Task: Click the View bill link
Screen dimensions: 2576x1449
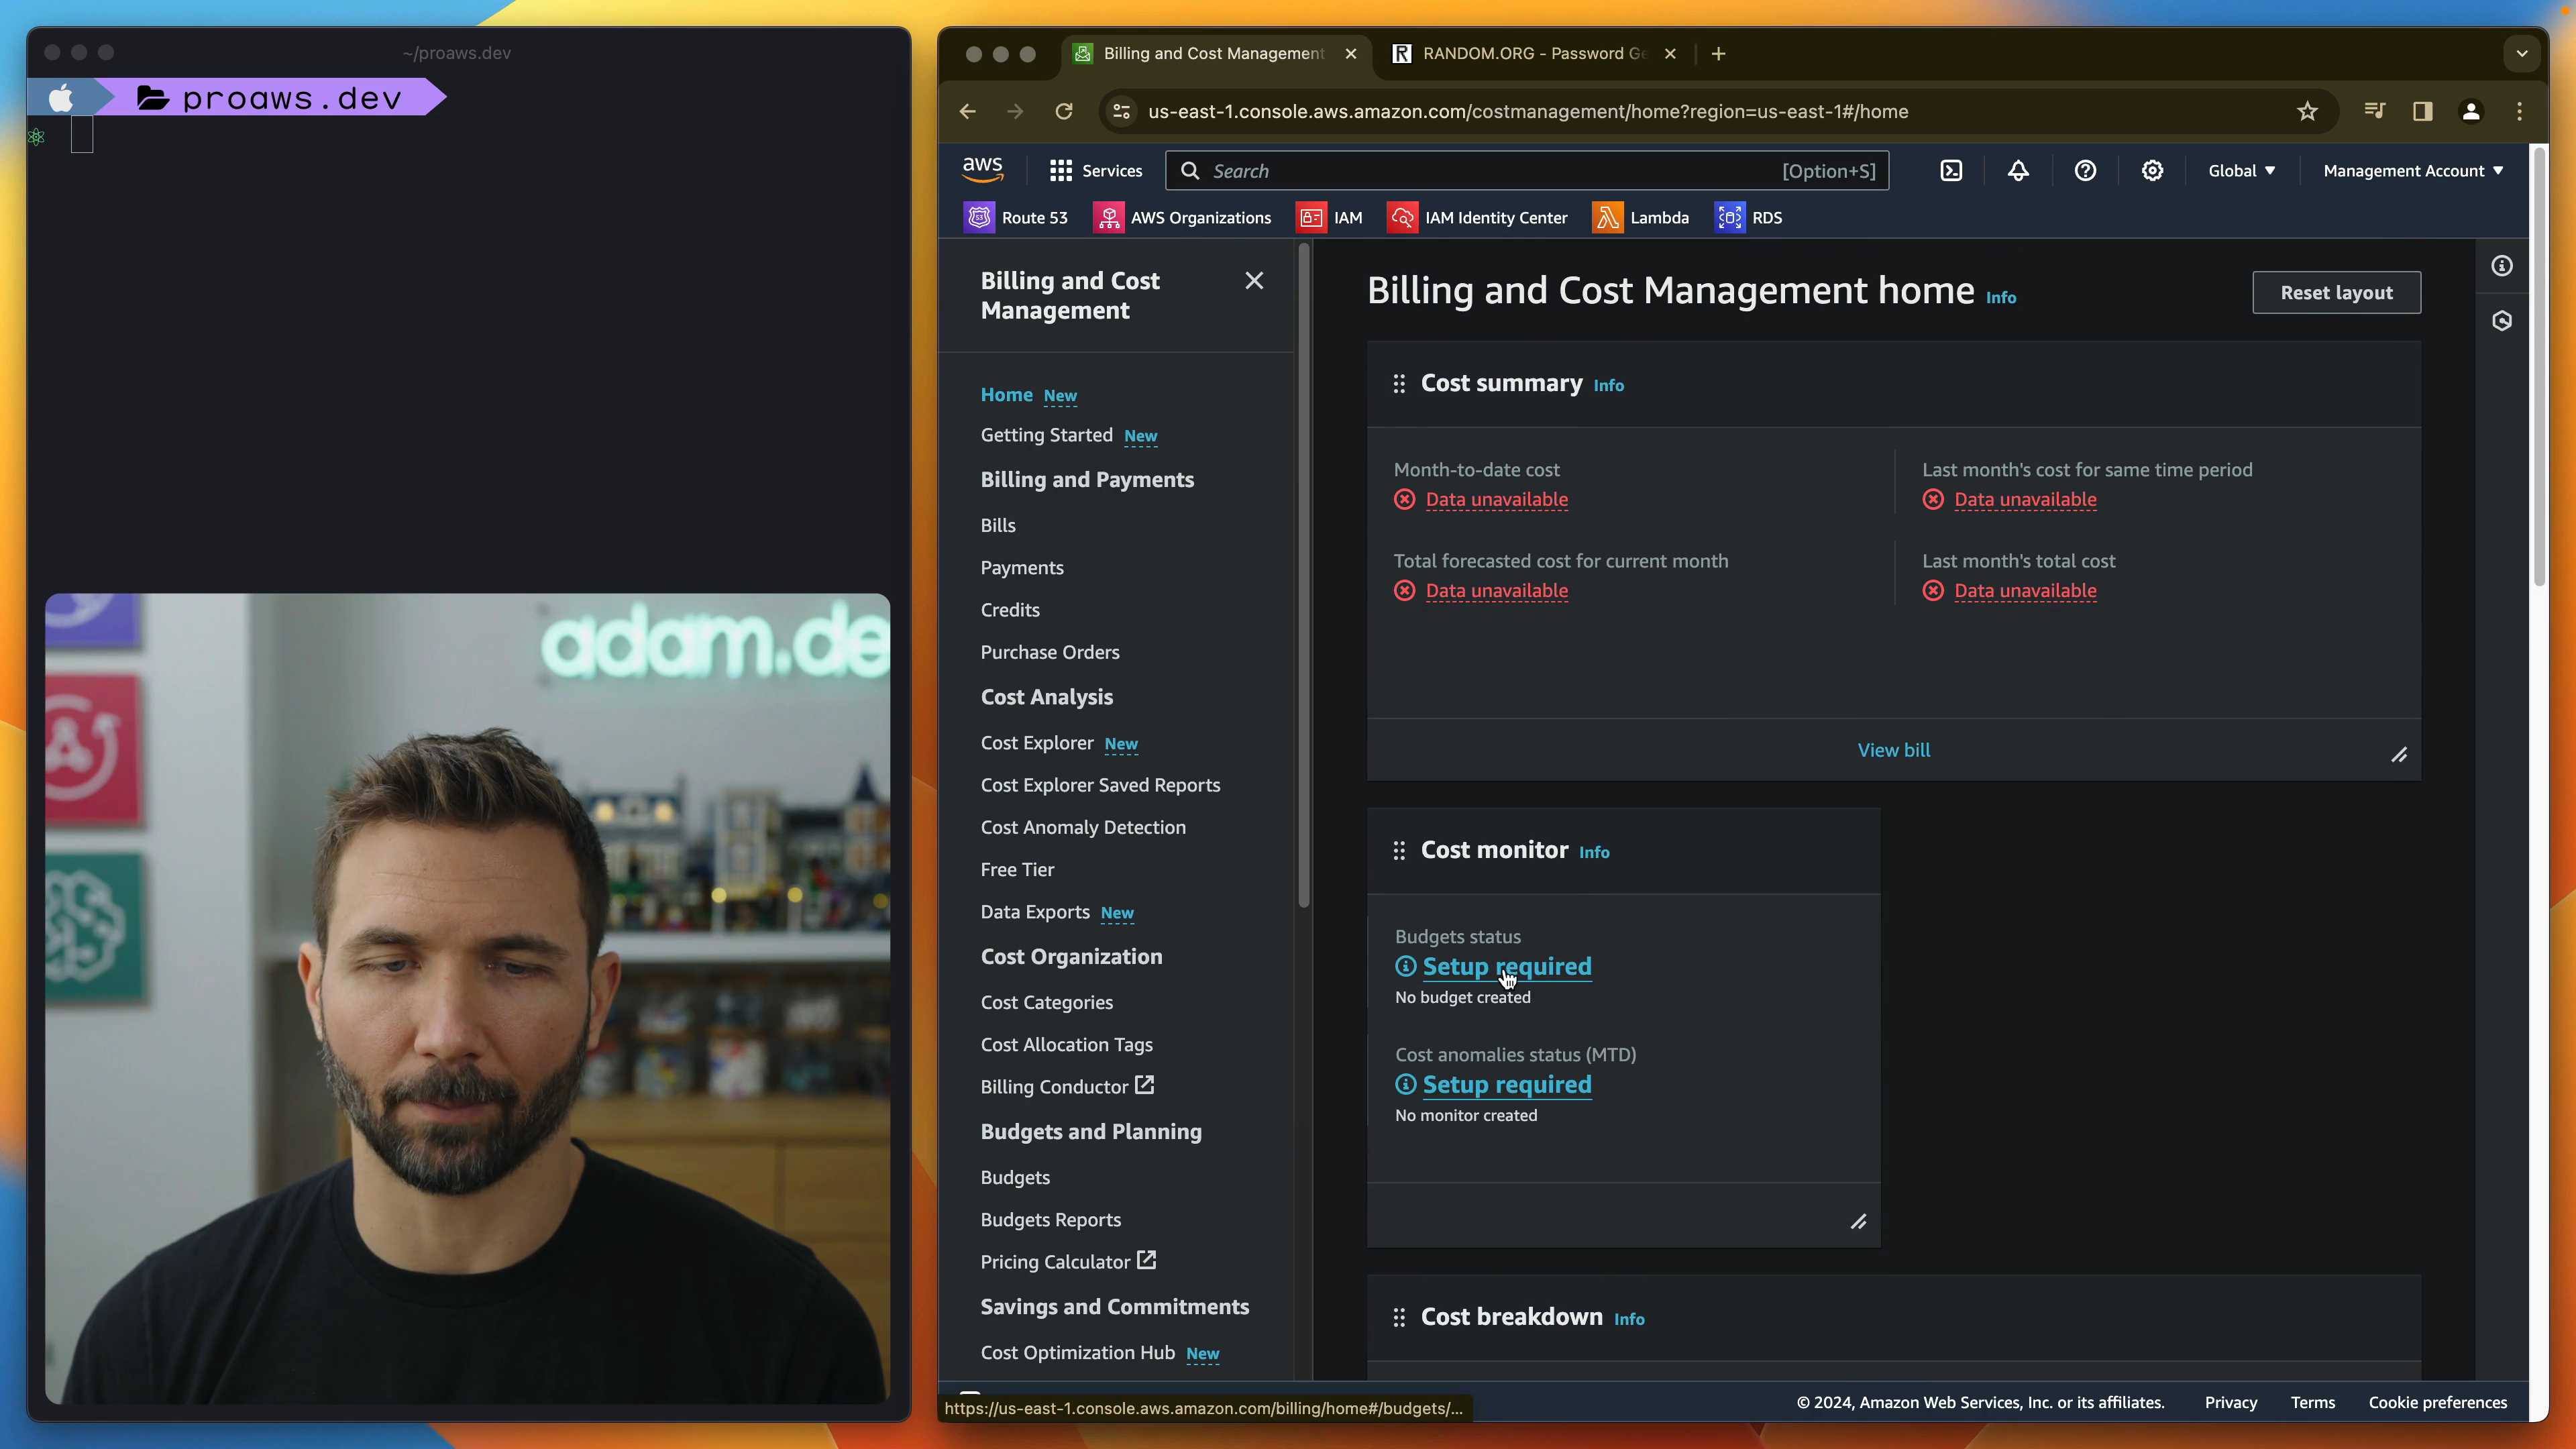Action: pyautogui.click(x=1893, y=750)
